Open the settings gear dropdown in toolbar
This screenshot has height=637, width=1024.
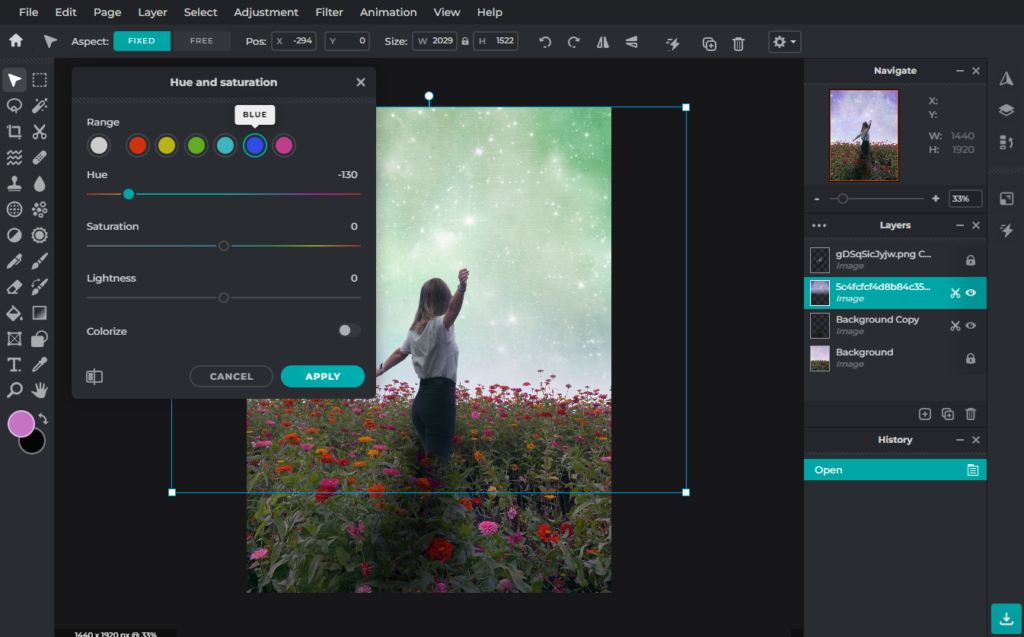click(784, 42)
